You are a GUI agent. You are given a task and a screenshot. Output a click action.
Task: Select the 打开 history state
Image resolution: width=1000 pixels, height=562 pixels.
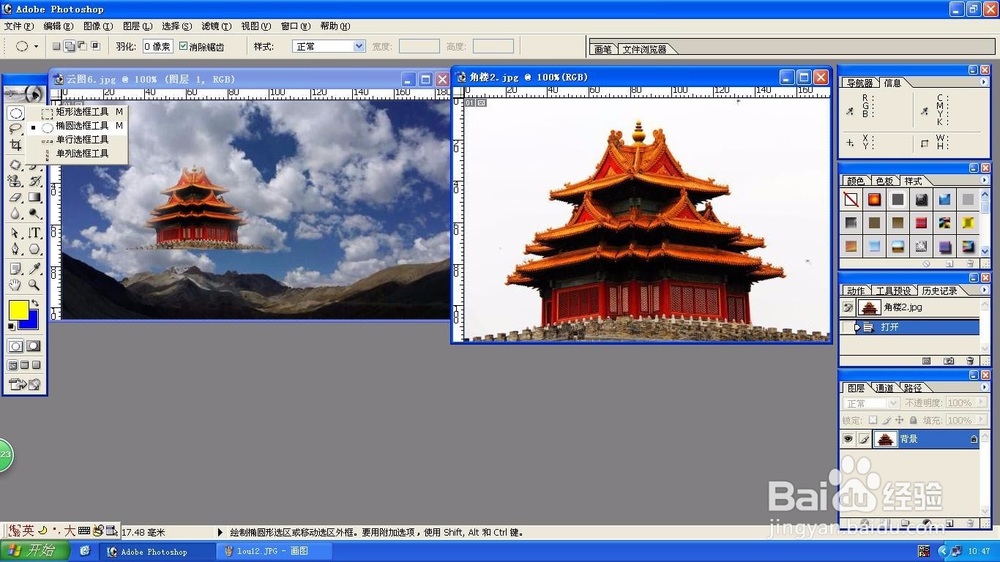[911, 327]
